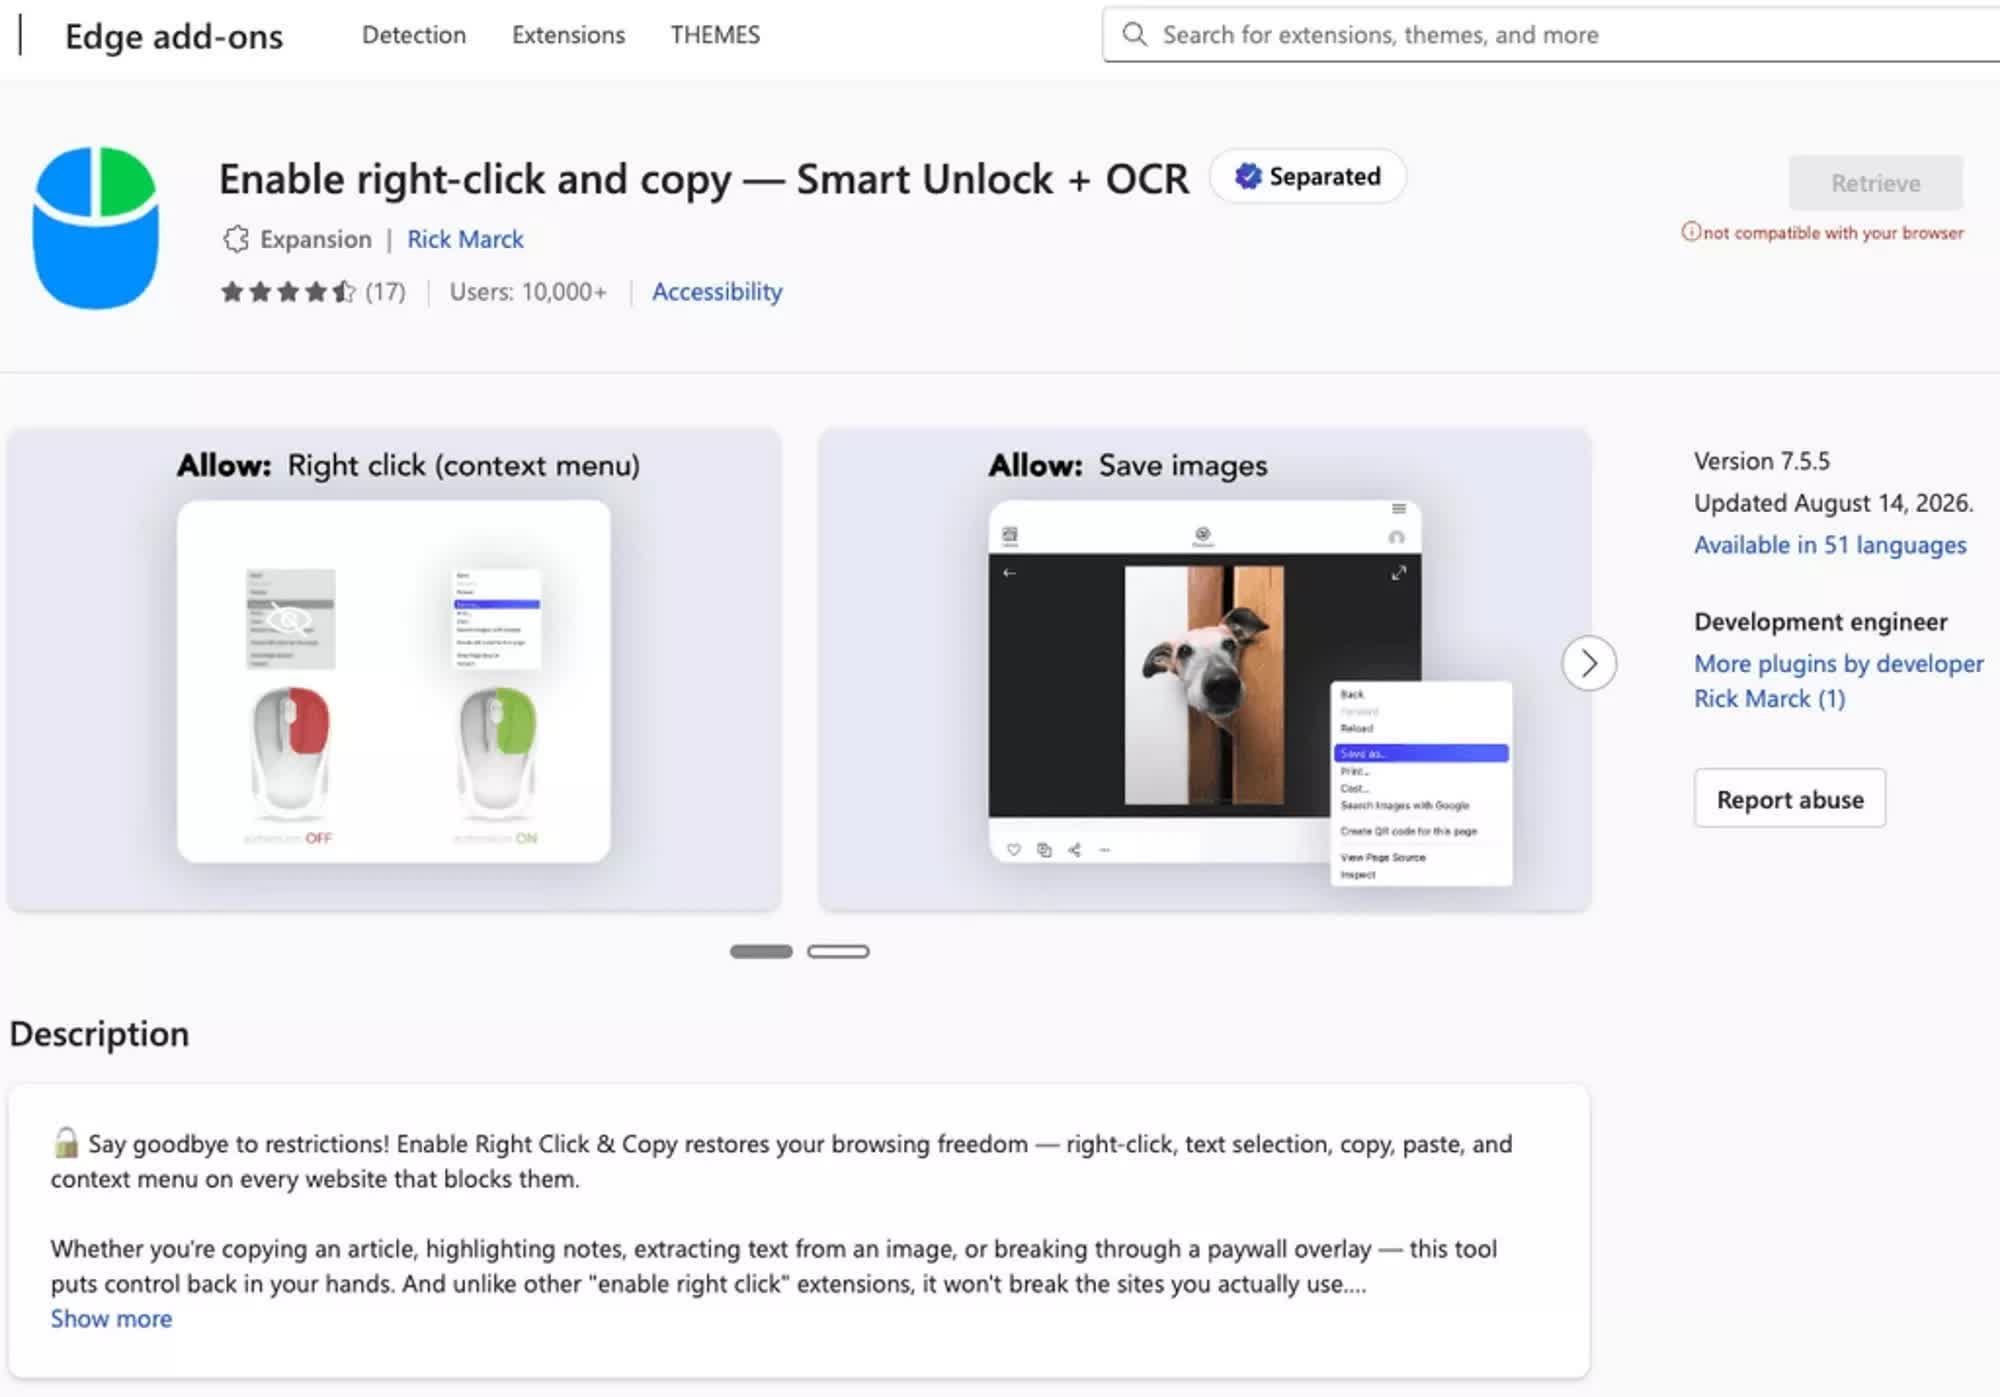The width and height of the screenshot is (2000, 1397).
Task: Select the first carousel page indicator
Action: [761, 951]
